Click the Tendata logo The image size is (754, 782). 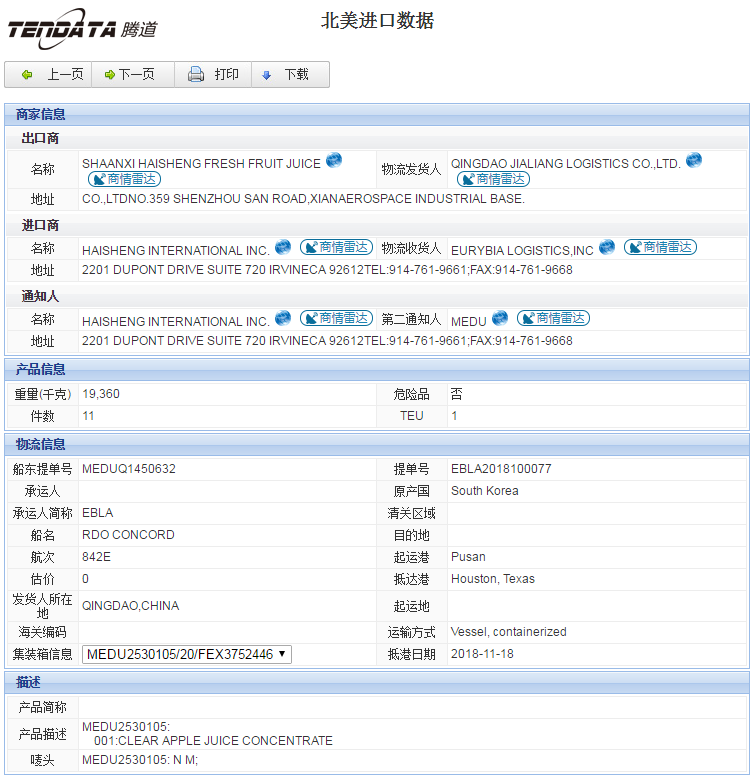click(x=82, y=28)
